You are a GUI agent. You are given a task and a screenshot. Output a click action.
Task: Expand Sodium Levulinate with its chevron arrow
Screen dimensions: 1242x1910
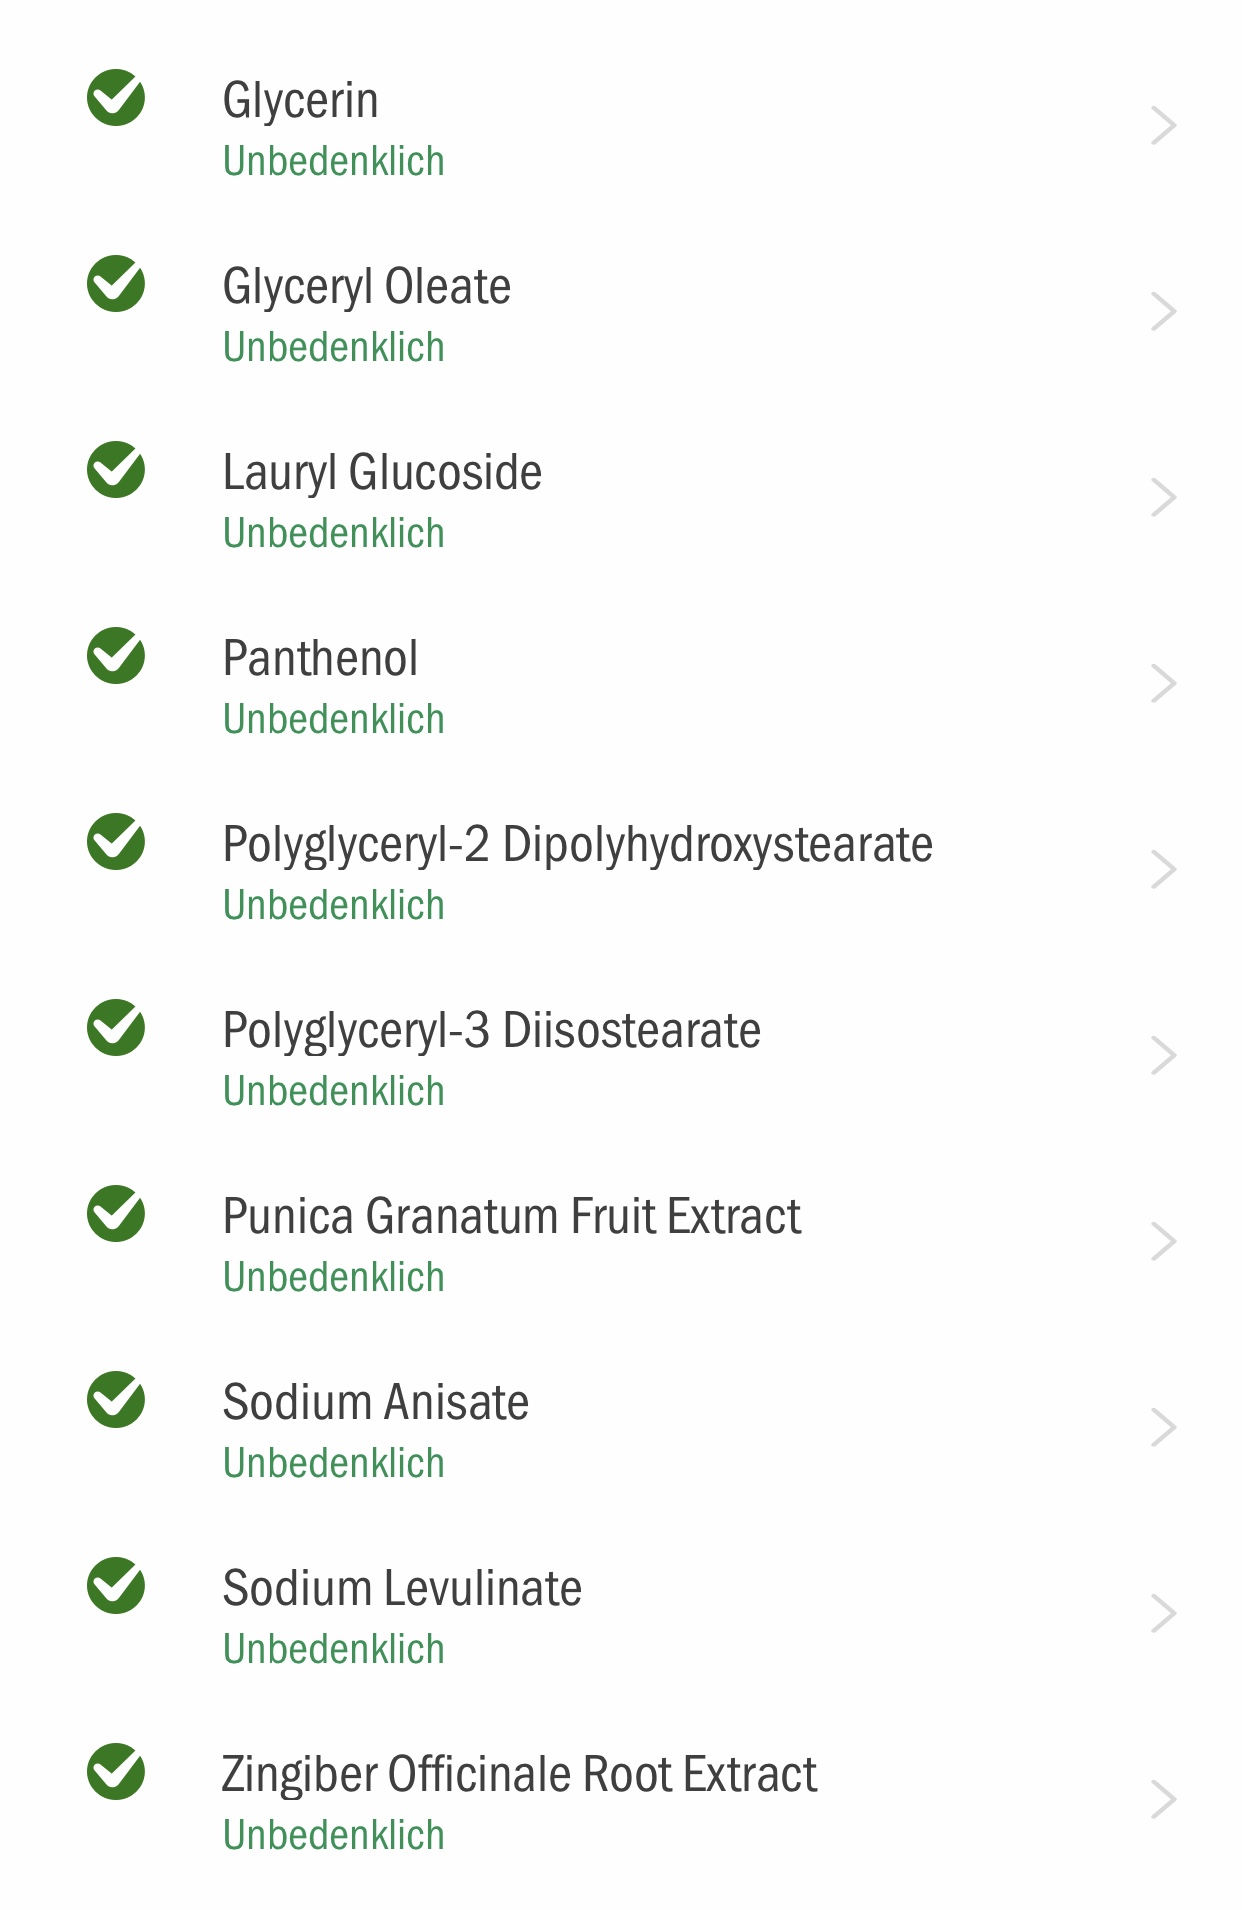[x=1163, y=1614]
